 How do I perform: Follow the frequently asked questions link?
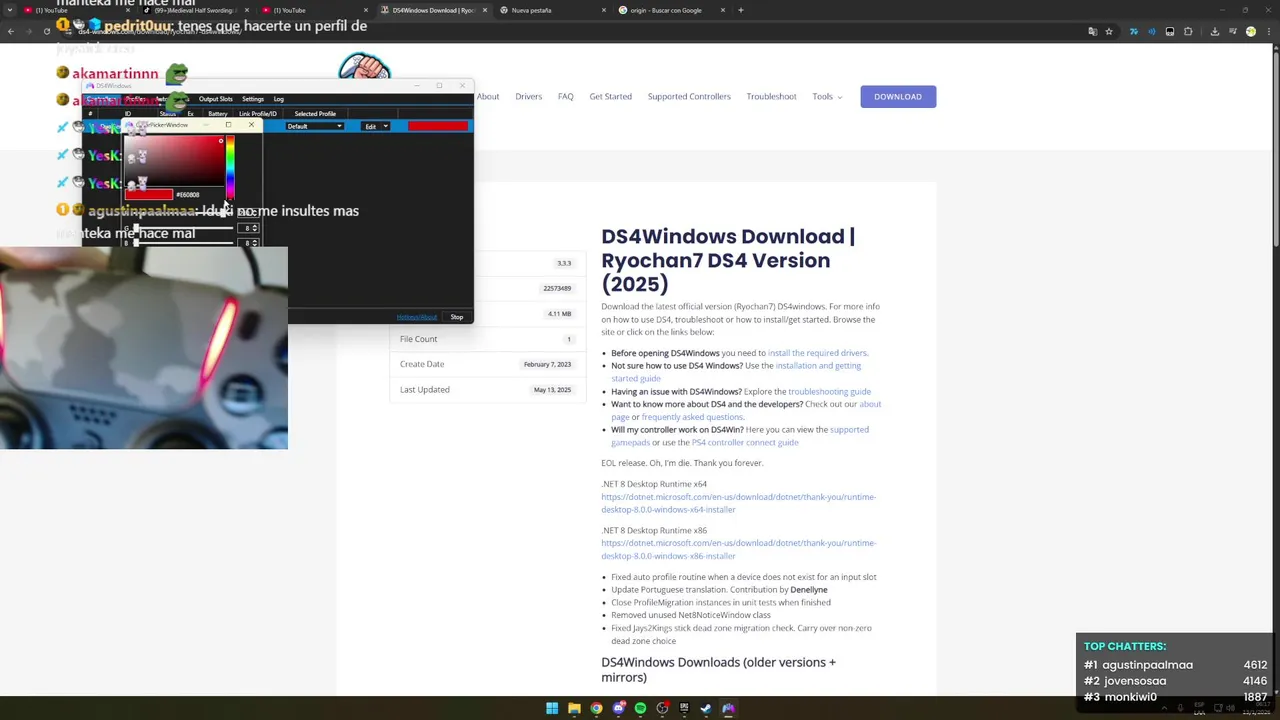tap(692, 417)
